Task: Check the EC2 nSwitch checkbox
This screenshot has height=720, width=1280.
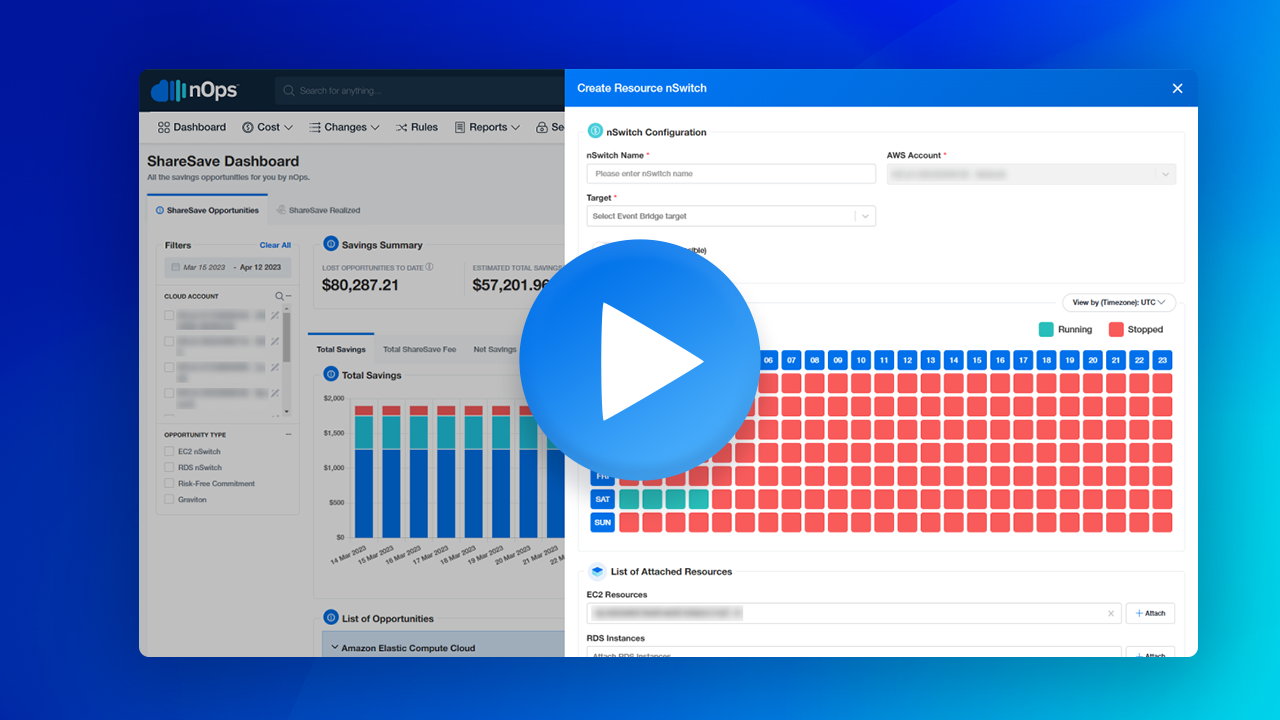Action: coord(169,451)
